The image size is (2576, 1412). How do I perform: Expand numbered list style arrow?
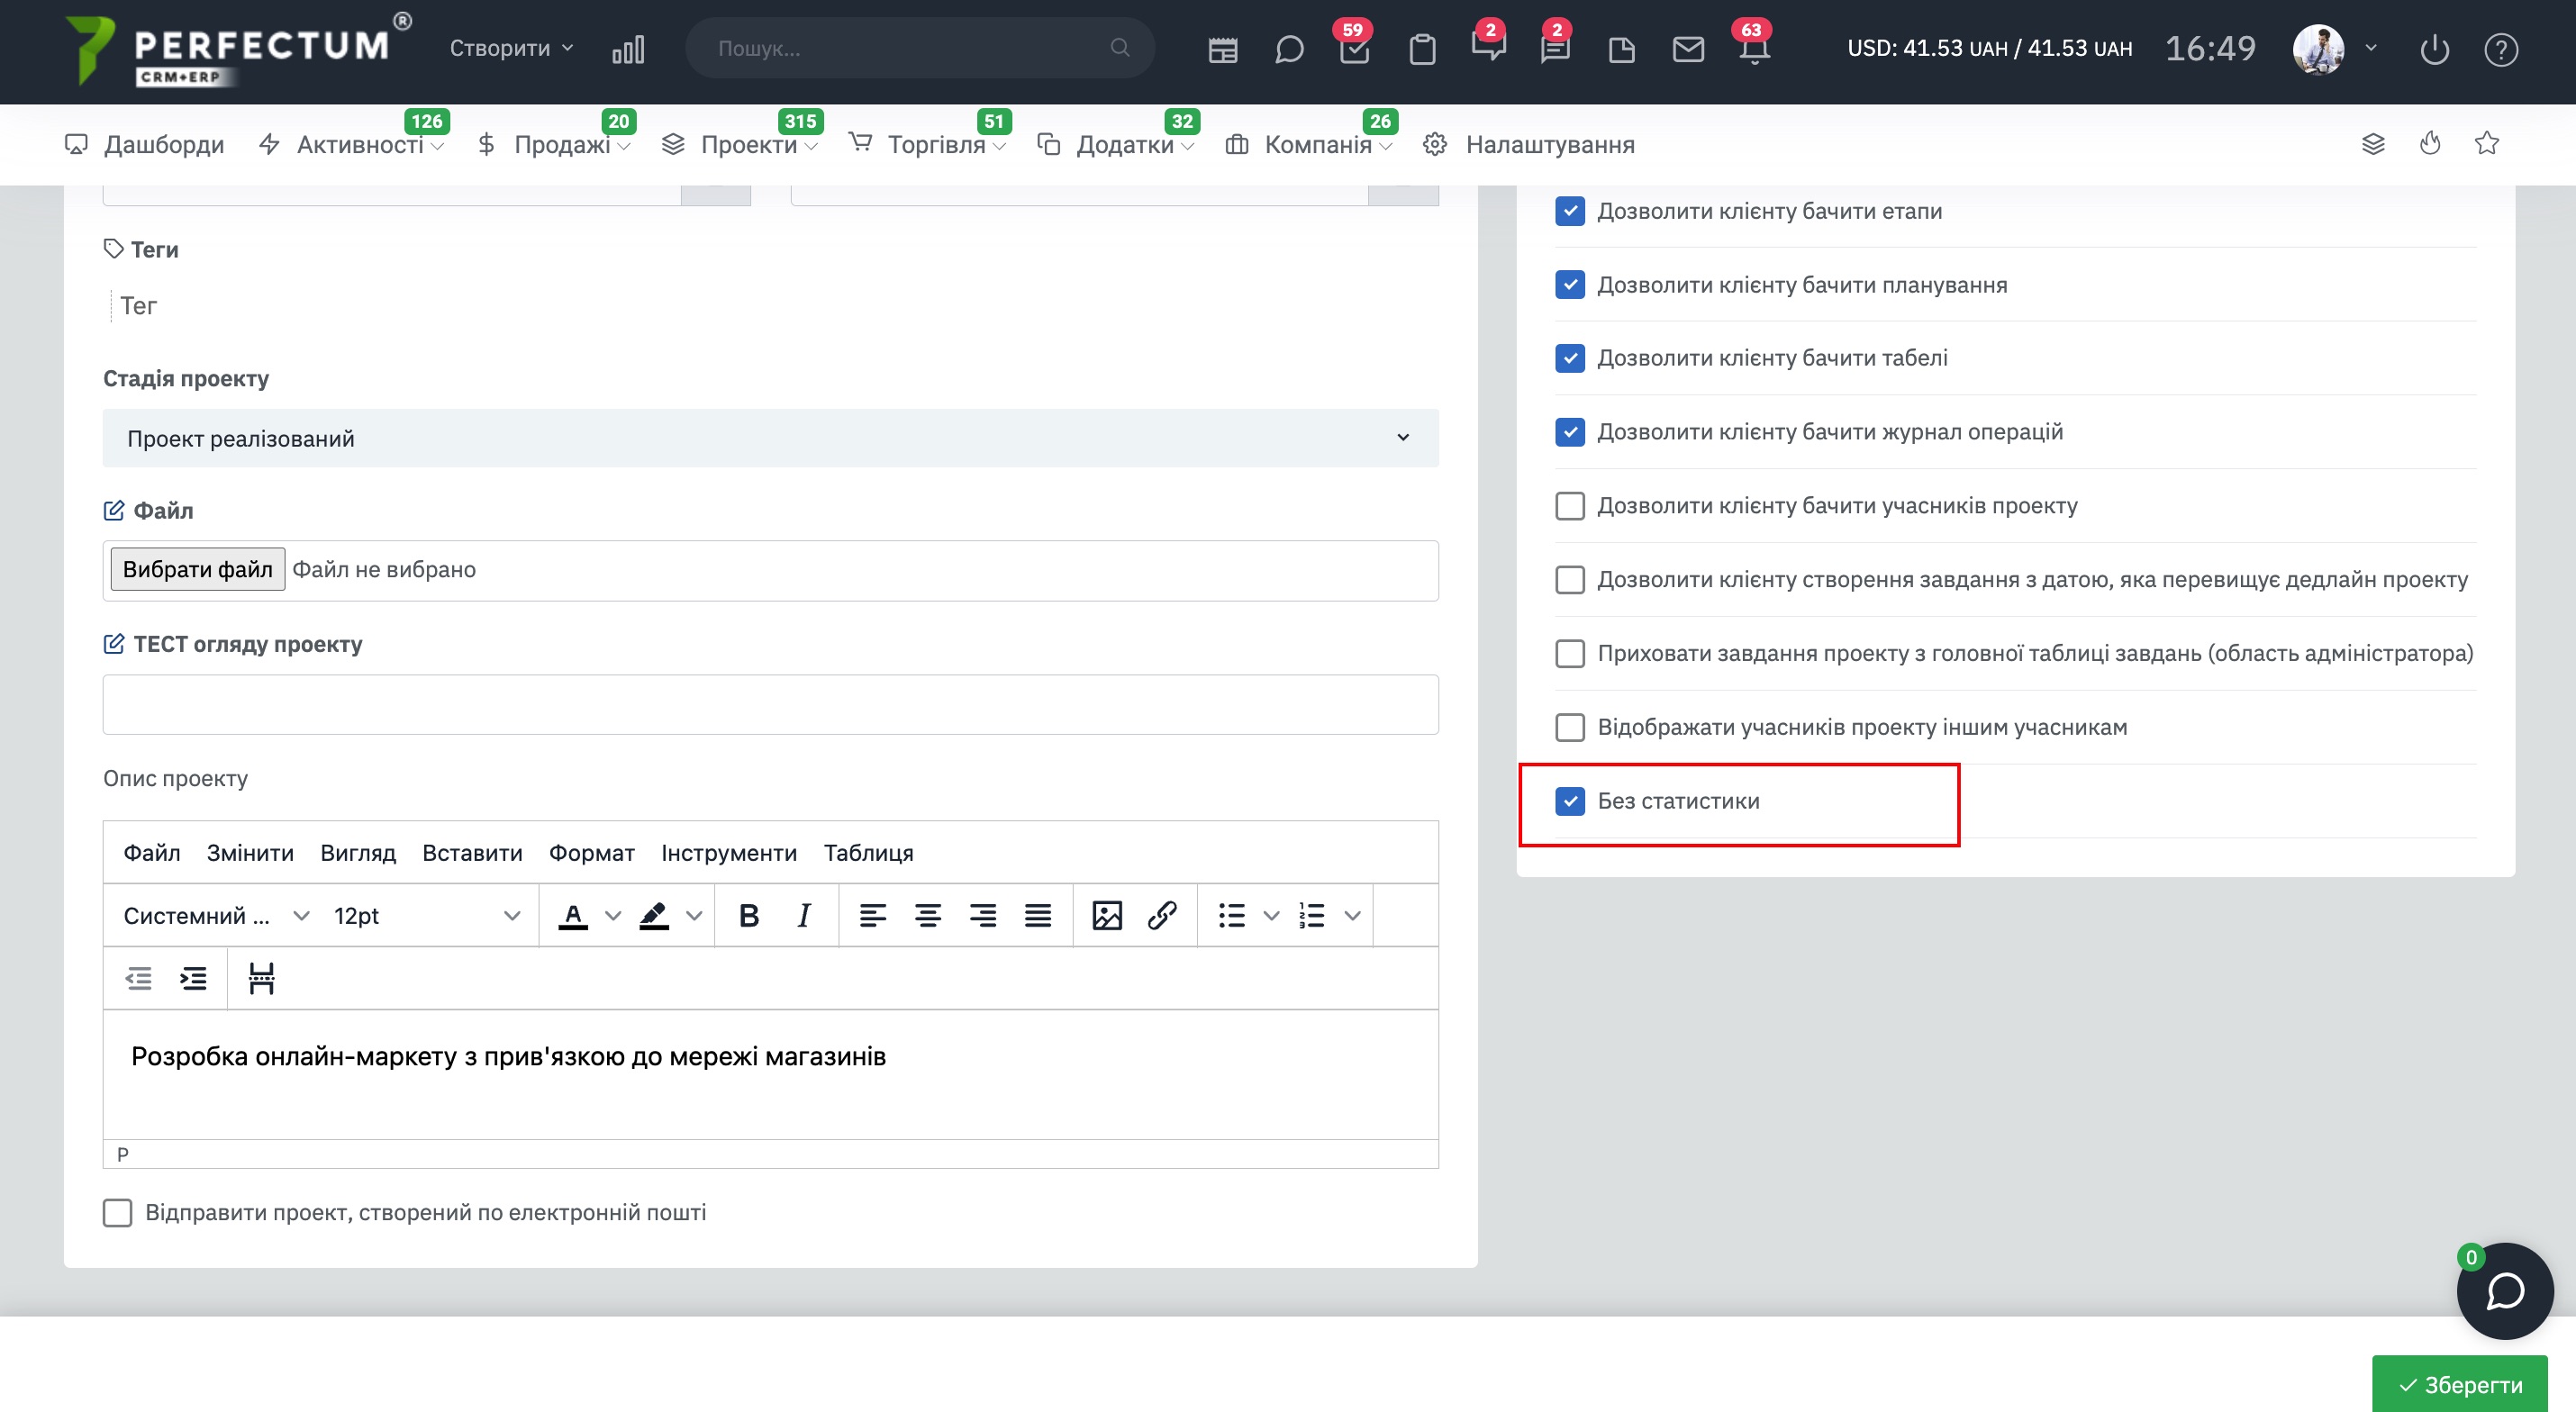(x=1352, y=915)
